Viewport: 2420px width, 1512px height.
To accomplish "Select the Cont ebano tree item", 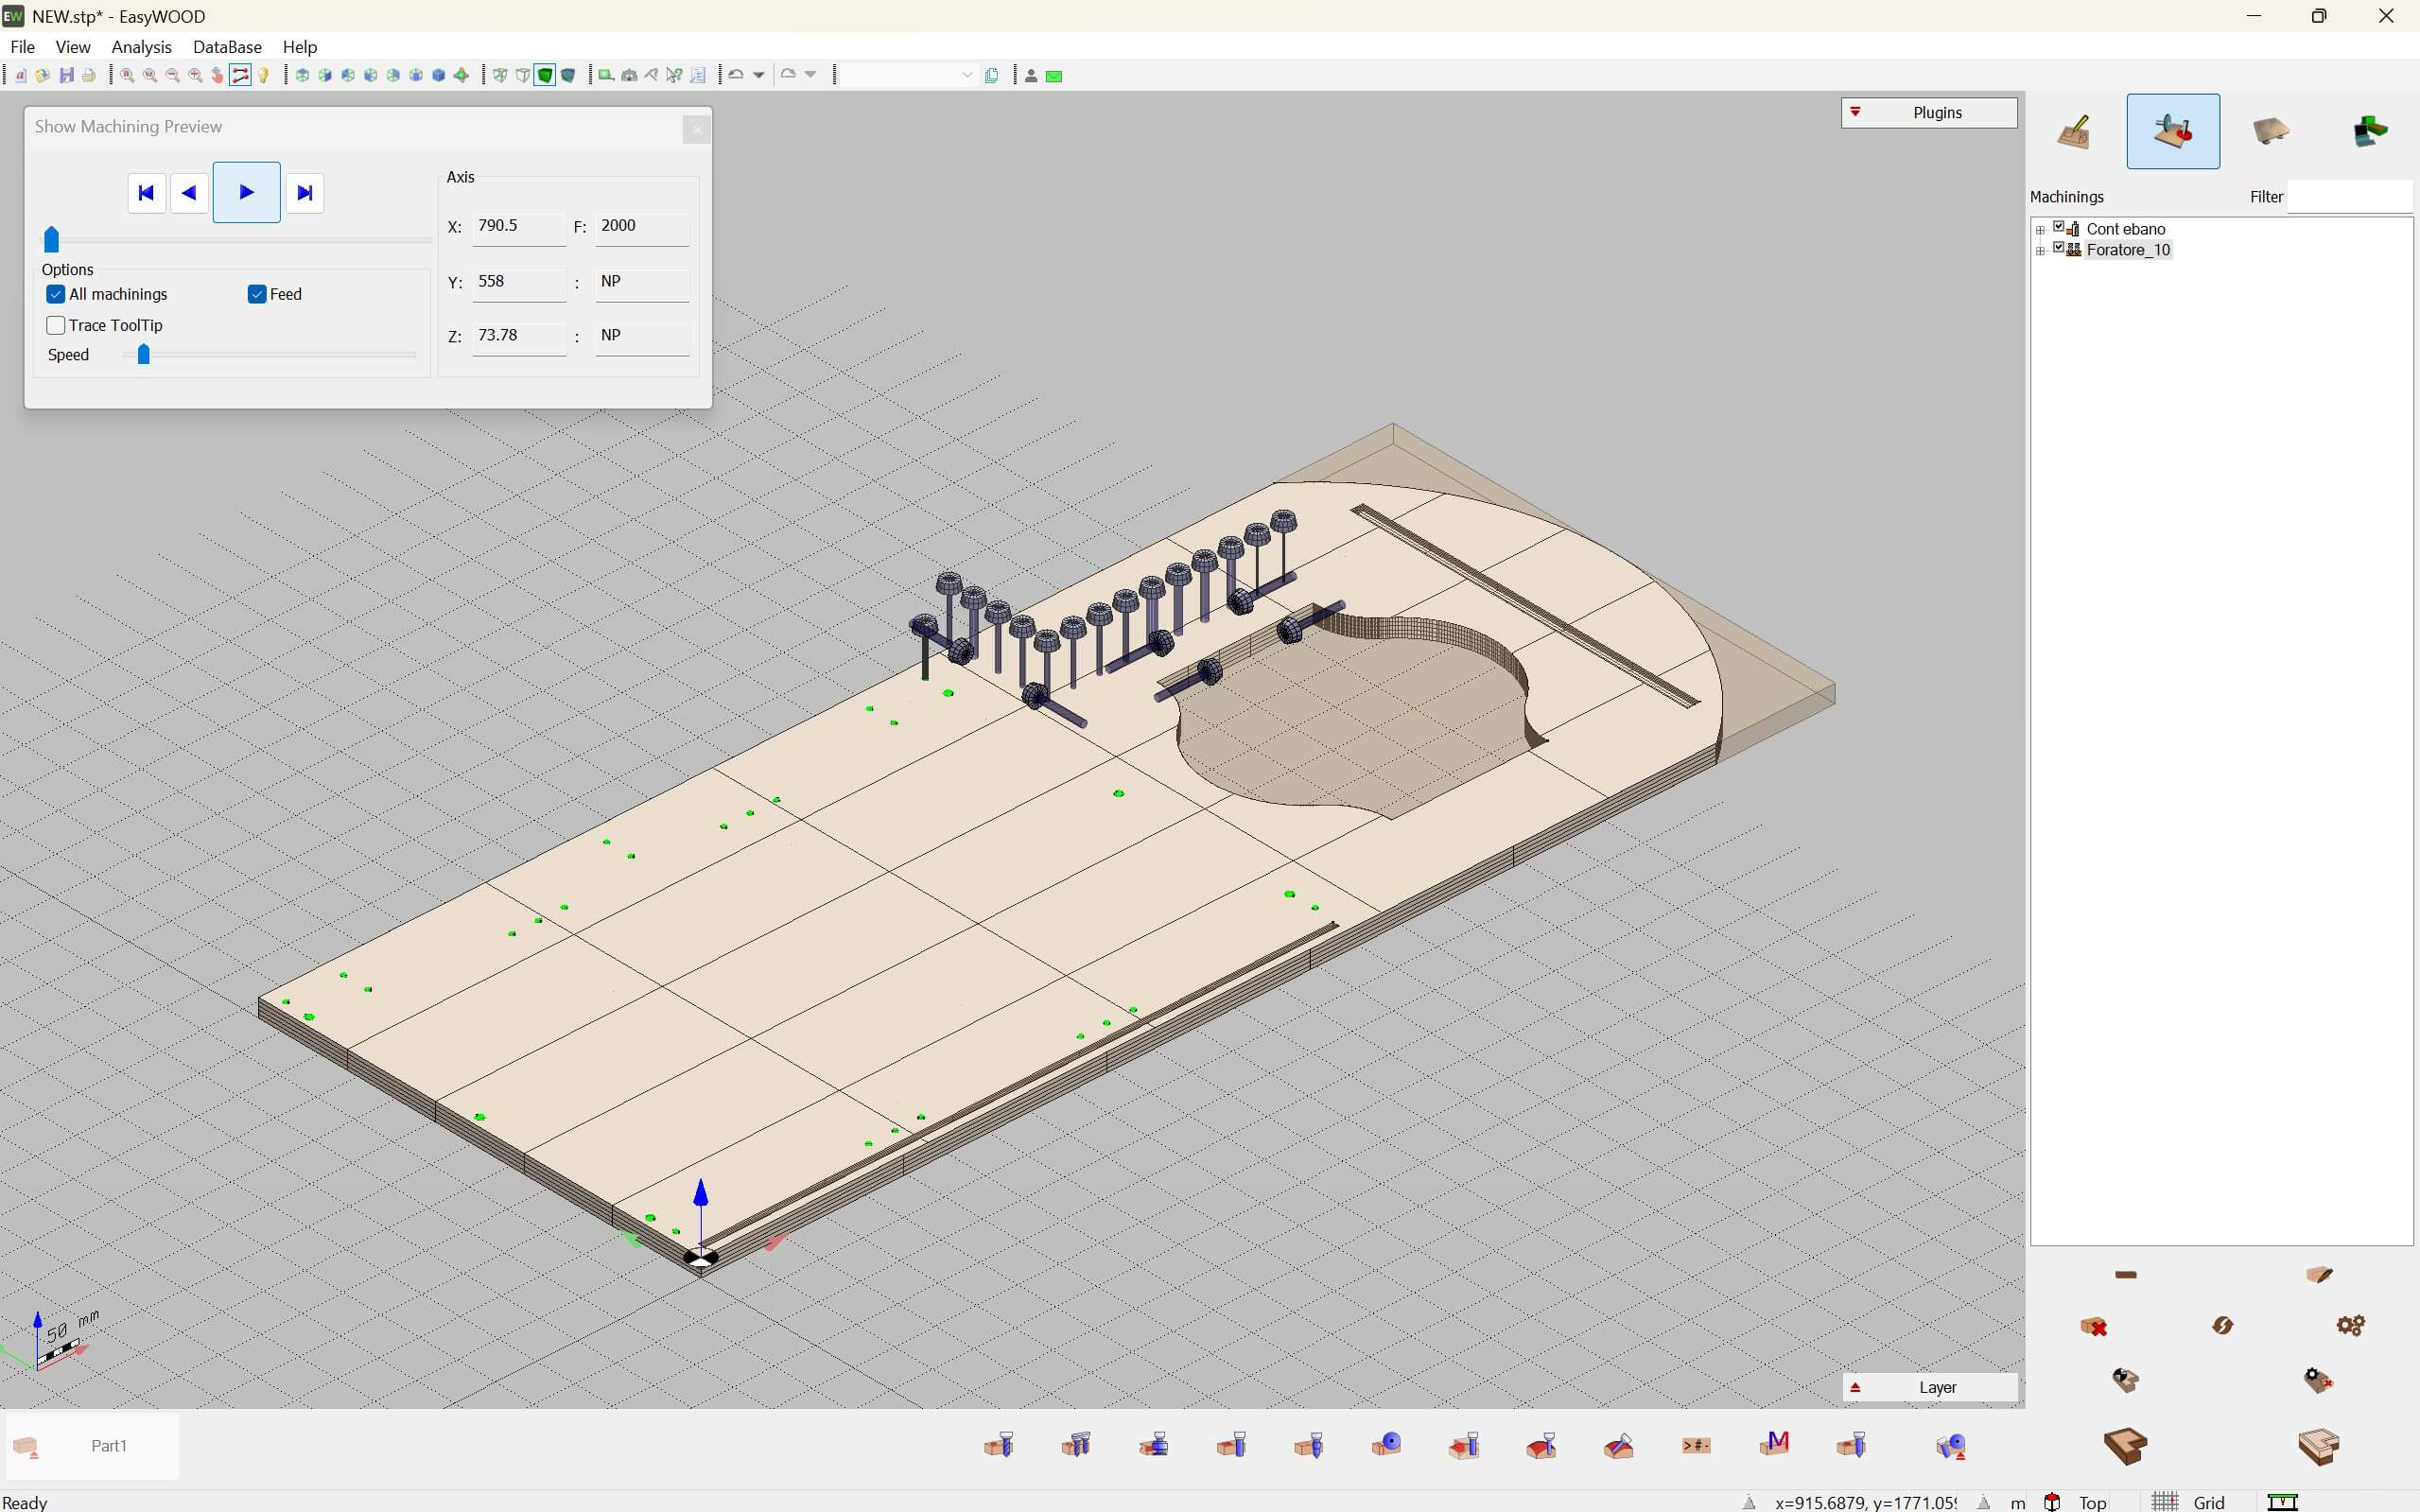I will (x=2125, y=229).
